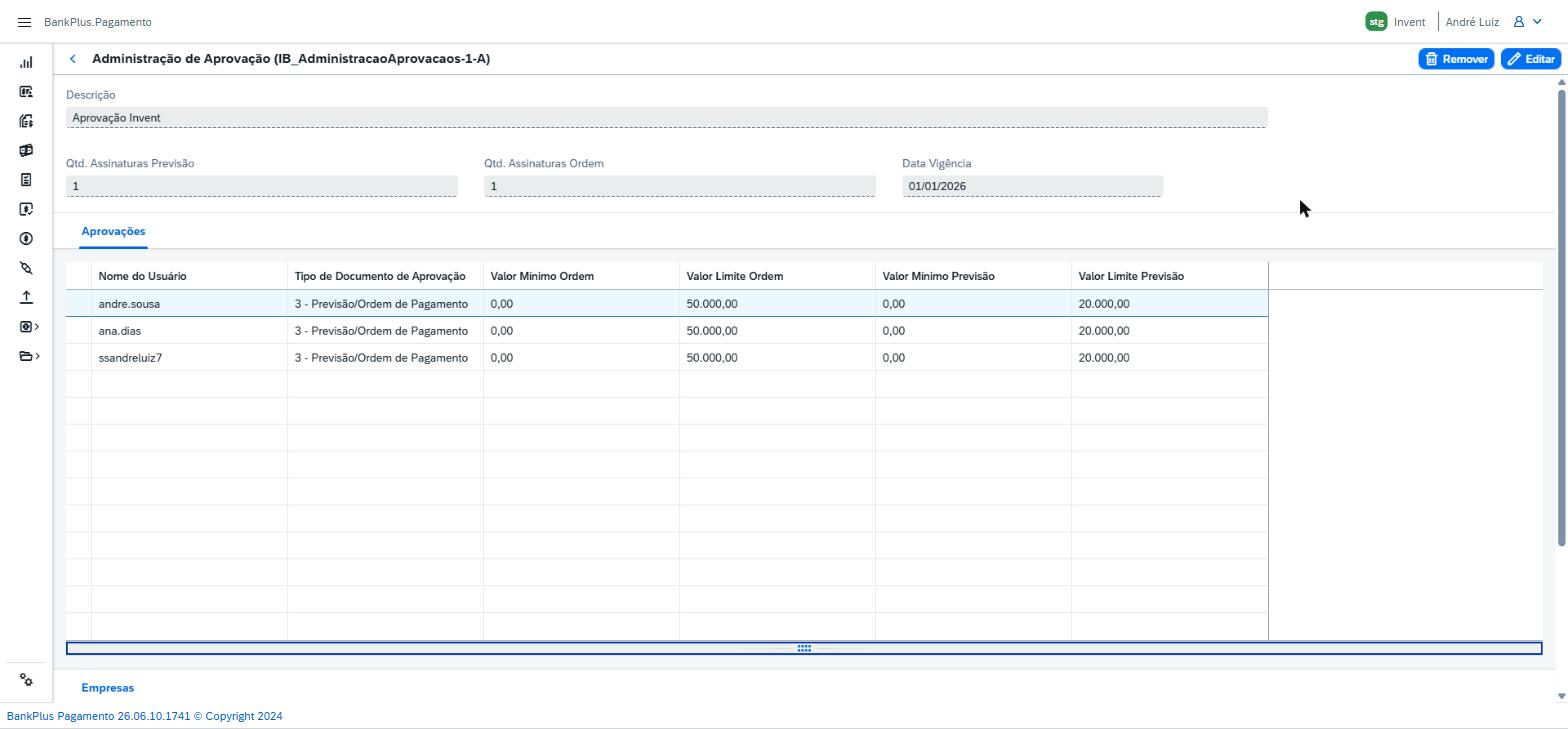1568x729 pixels.
Task: Open the bar chart dashboard sidebar icon
Action: pyautogui.click(x=26, y=62)
